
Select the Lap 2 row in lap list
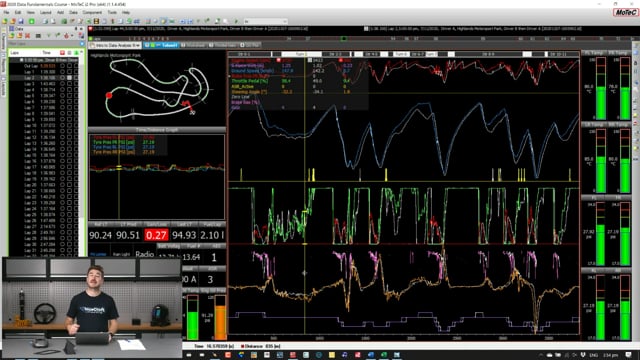tap(44, 78)
